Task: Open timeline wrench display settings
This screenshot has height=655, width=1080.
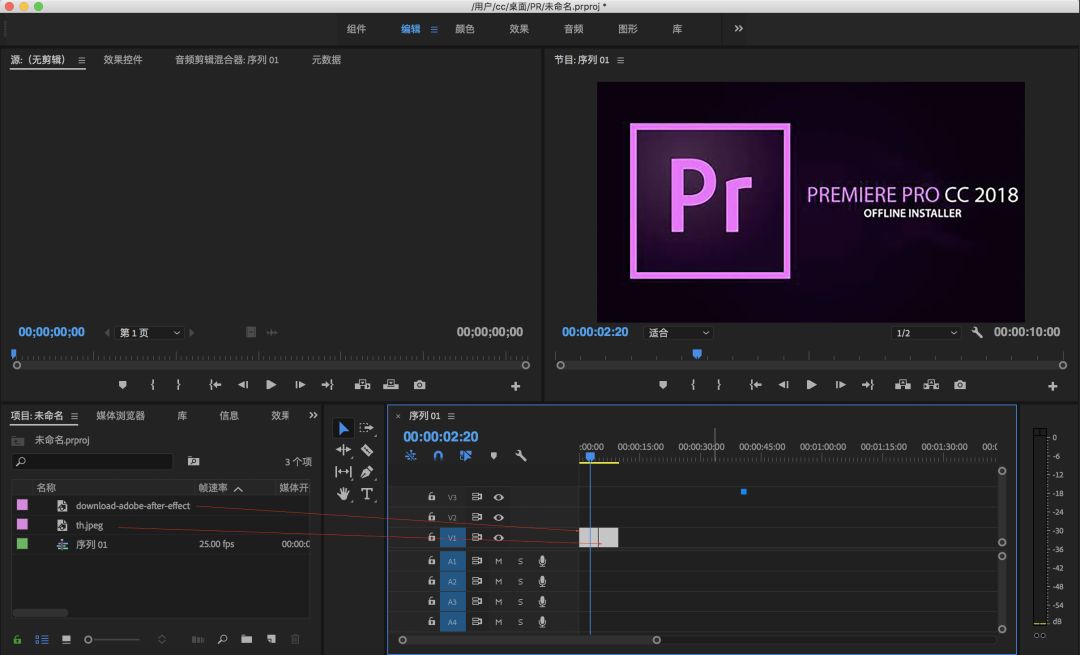Action: [x=521, y=456]
